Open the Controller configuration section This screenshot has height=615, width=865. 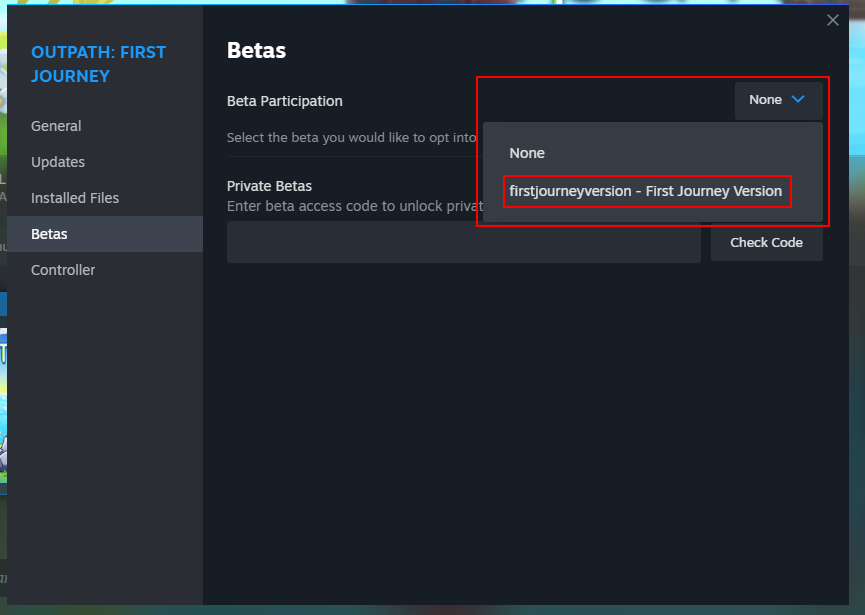tap(63, 270)
